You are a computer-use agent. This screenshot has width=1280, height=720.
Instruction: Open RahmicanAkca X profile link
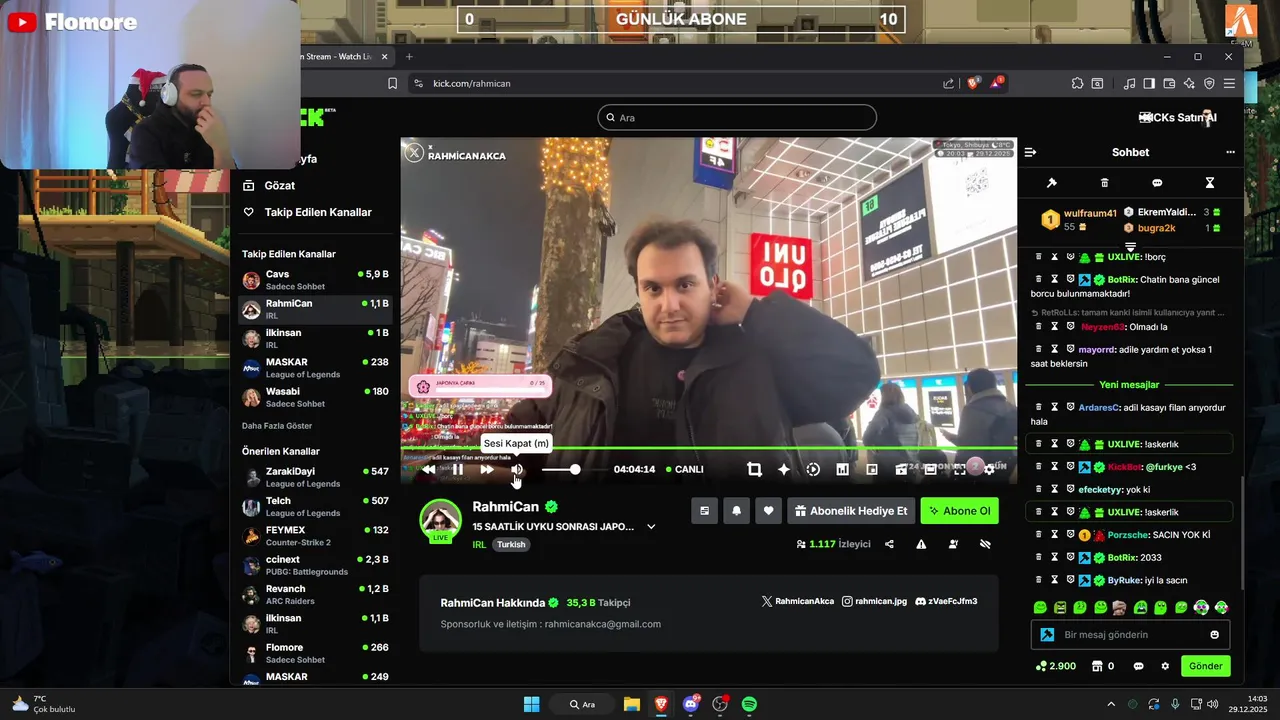797,601
